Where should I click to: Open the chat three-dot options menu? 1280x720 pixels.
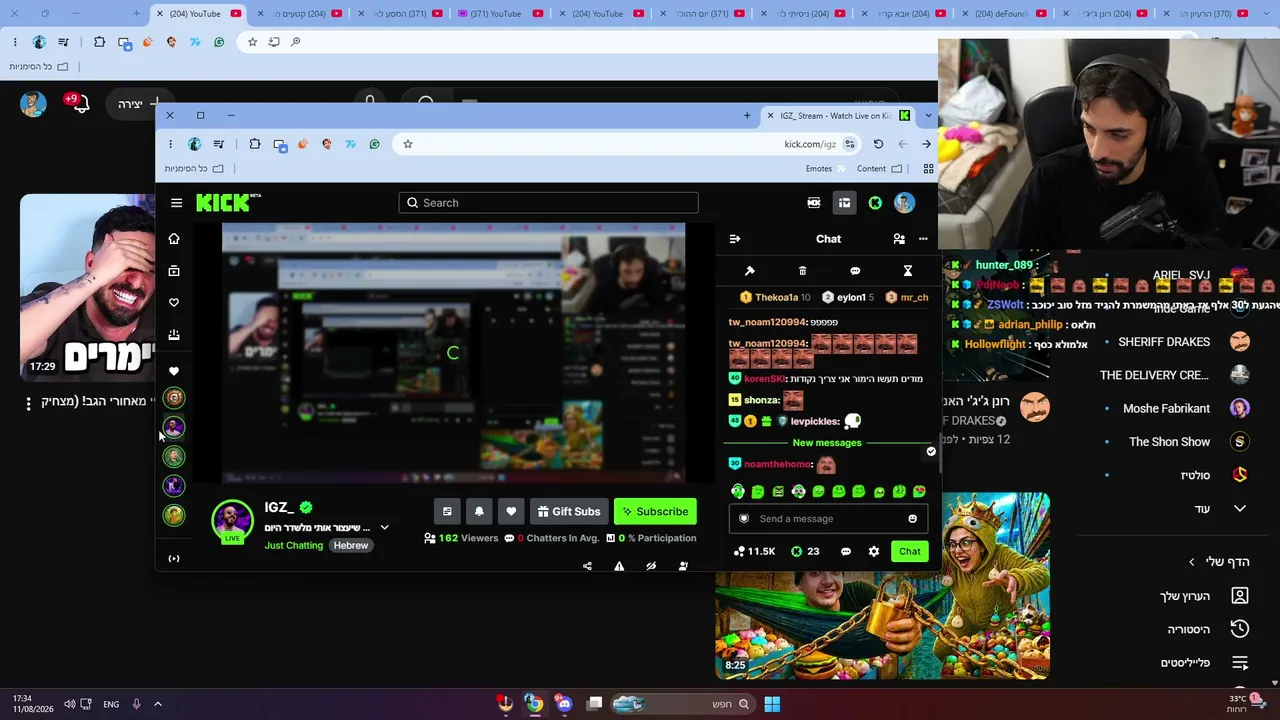coord(923,239)
